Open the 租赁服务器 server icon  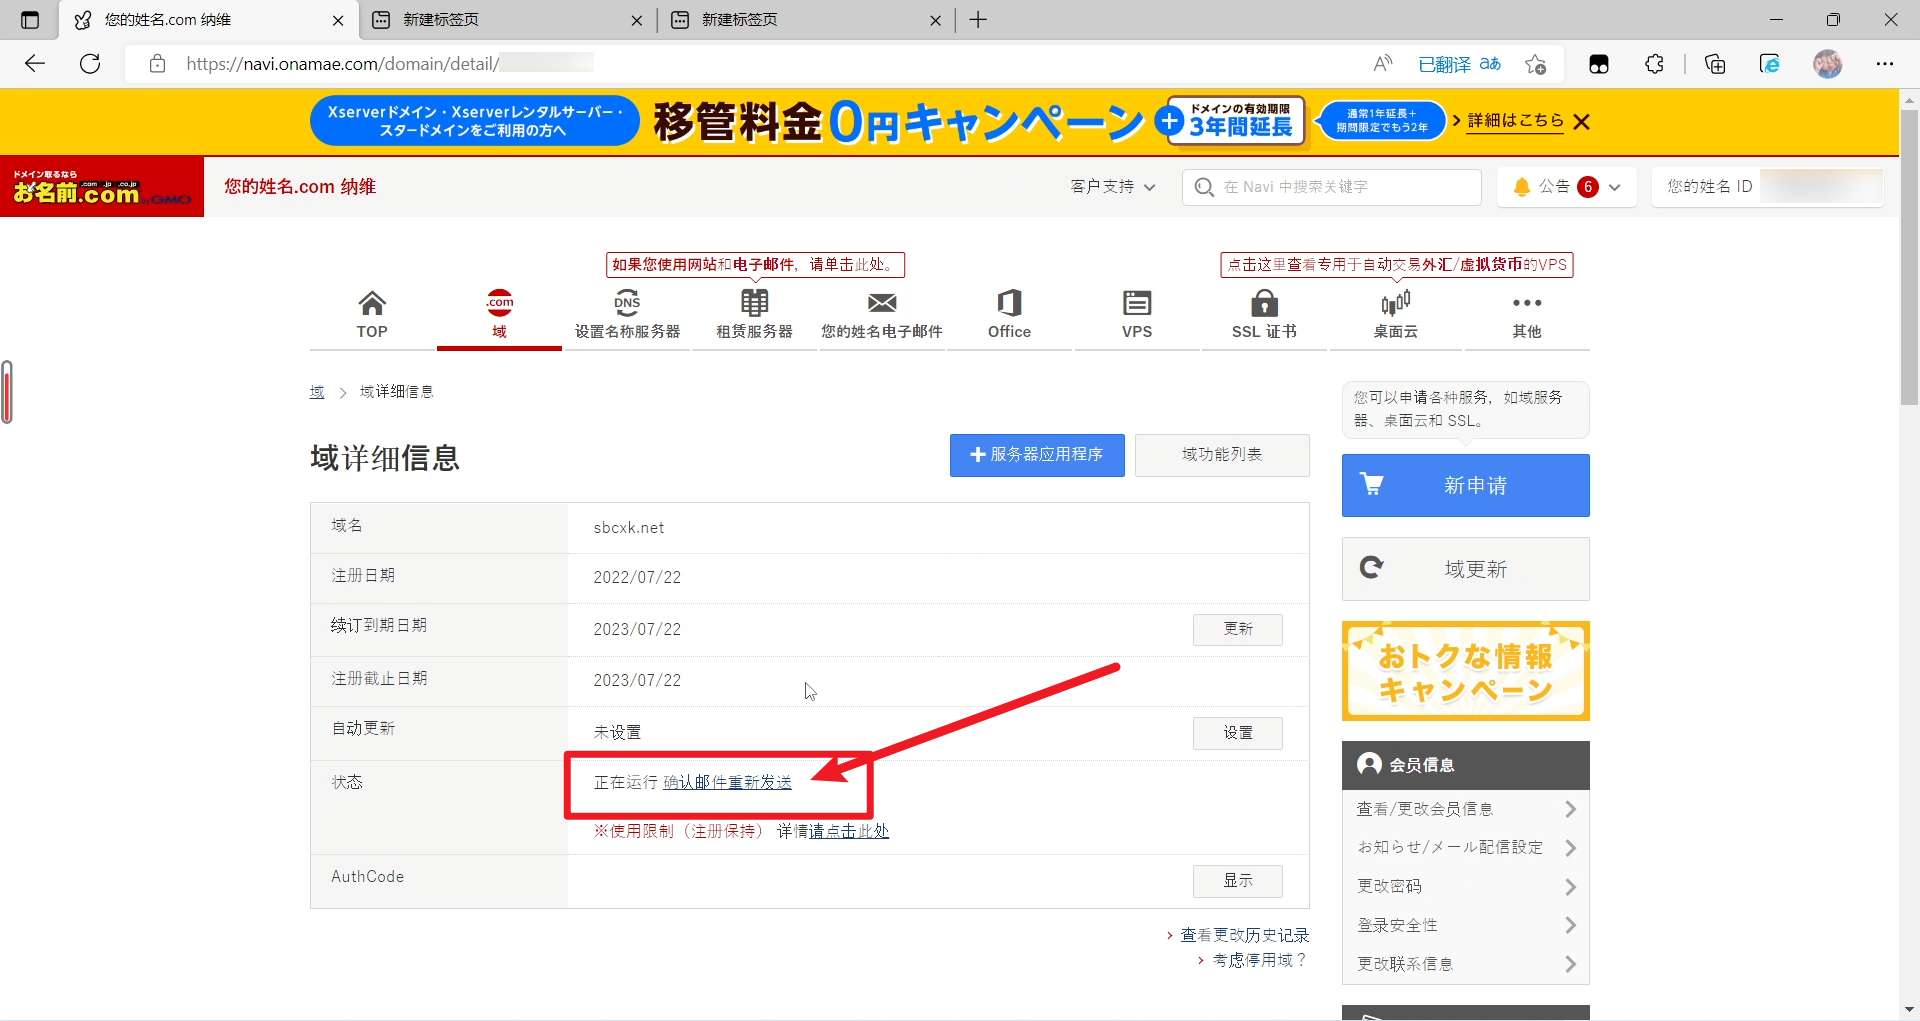(x=754, y=305)
